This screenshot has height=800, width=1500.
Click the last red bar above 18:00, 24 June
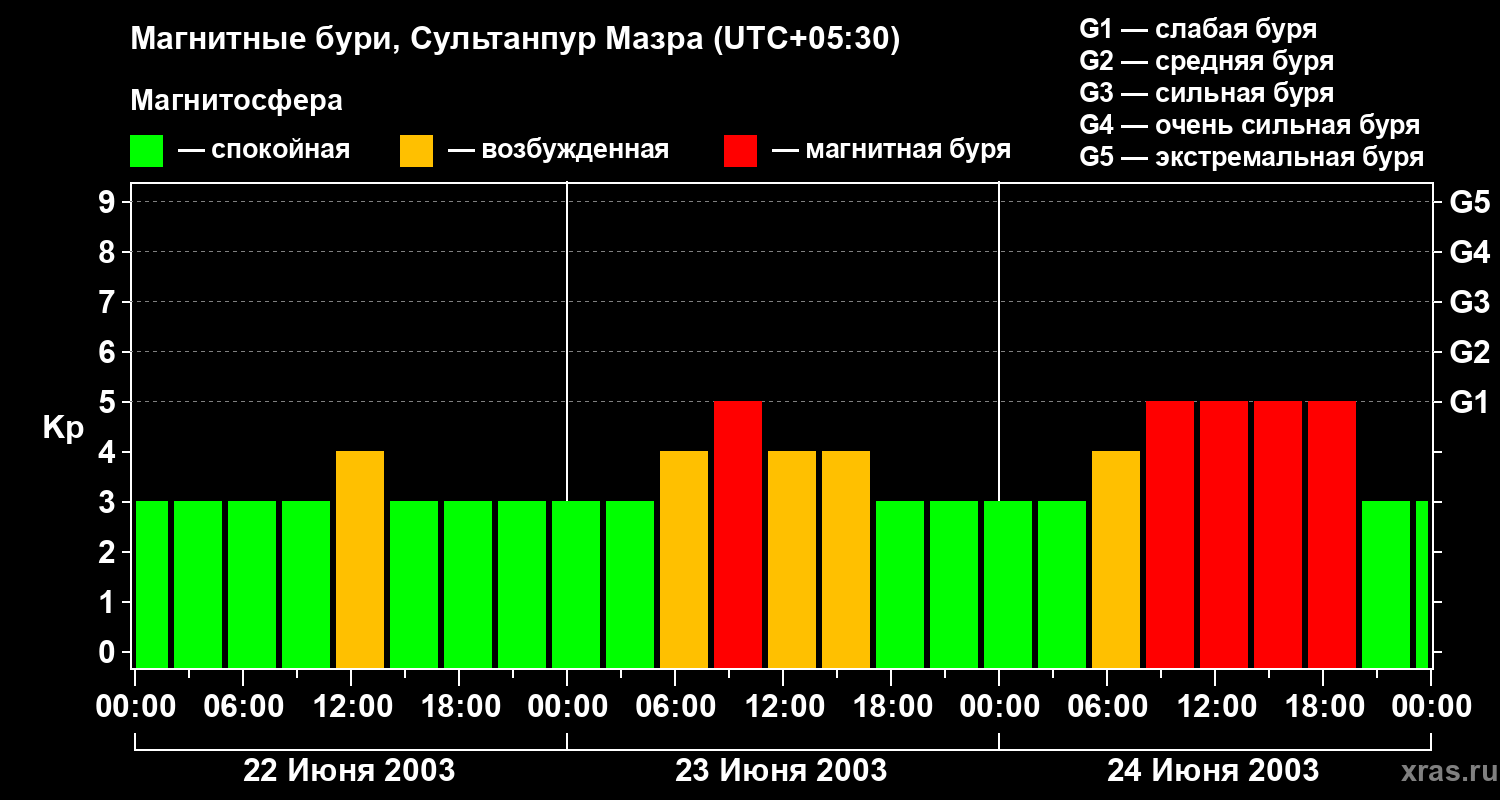point(1332,535)
